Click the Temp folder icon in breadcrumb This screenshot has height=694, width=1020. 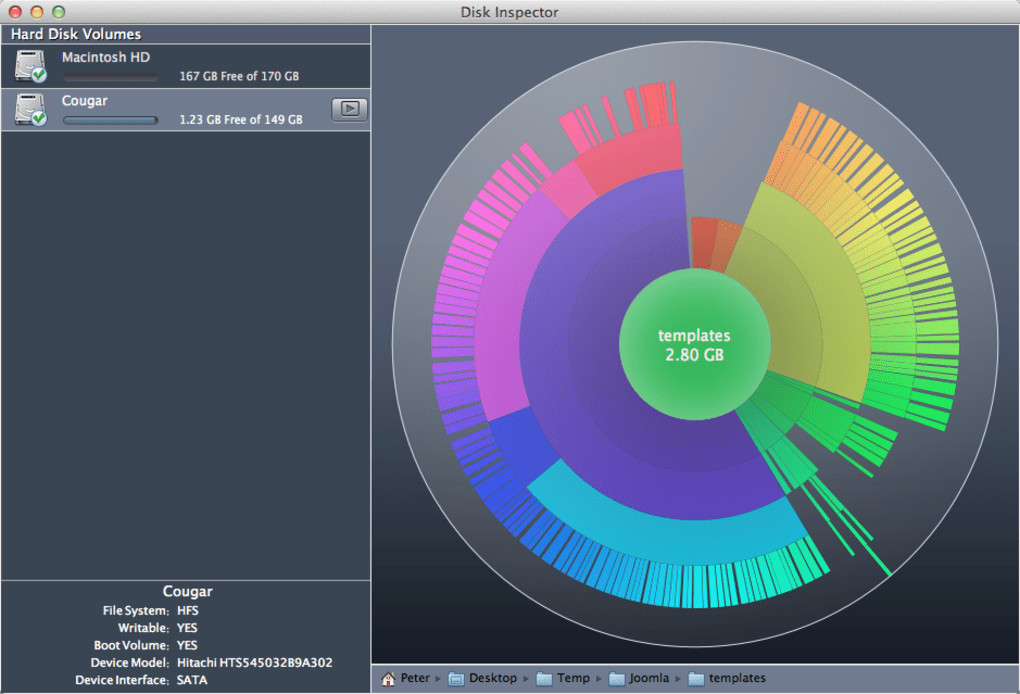coord(544,679)
